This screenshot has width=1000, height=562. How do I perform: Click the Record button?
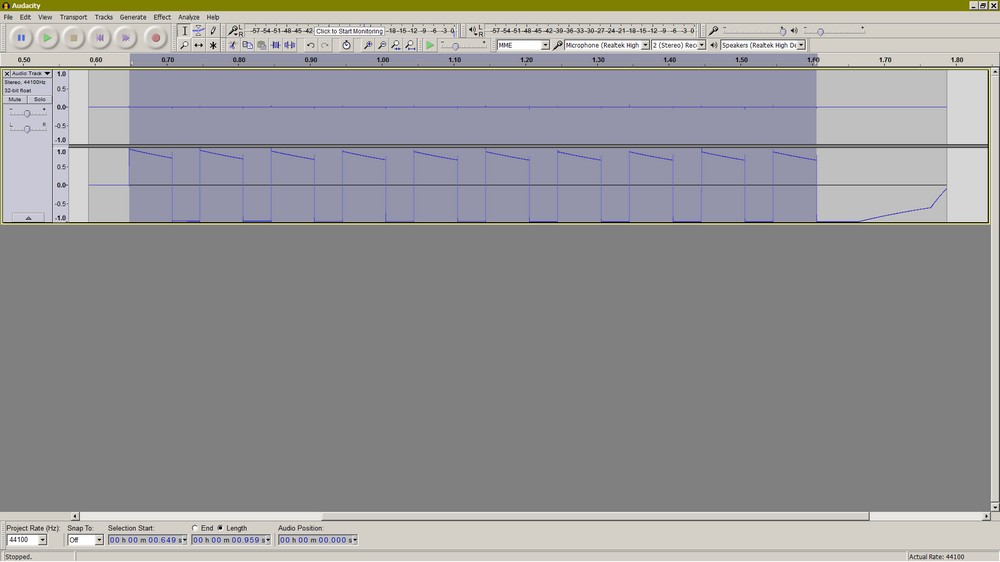pyautogui.click(x=155, y=38)
